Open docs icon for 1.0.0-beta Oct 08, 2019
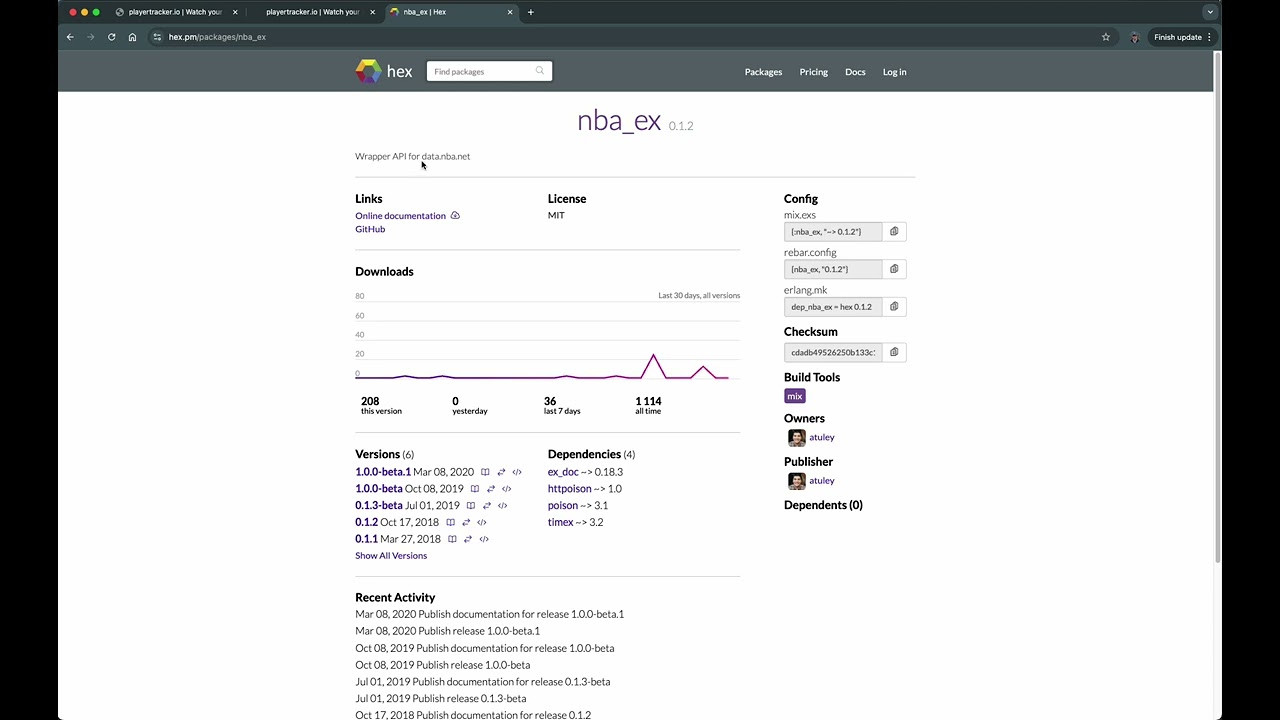The width and height of the screenshot is (1280, 720). 475,489
